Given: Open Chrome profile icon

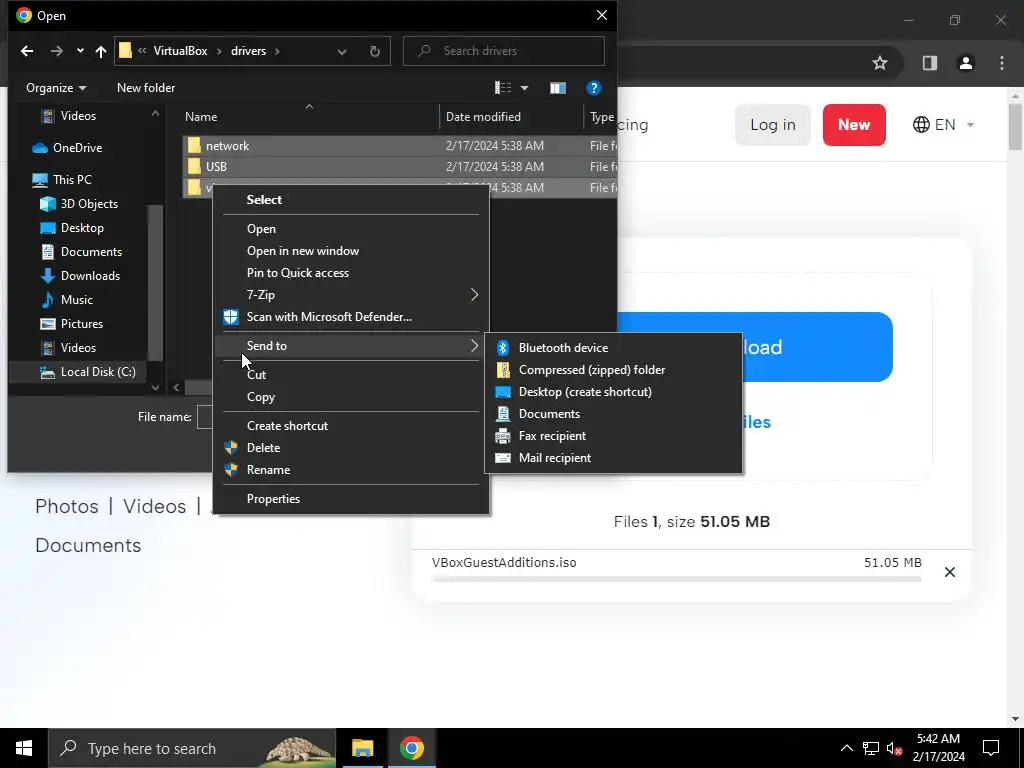Looking at the screenshot, I should [966, 63].
